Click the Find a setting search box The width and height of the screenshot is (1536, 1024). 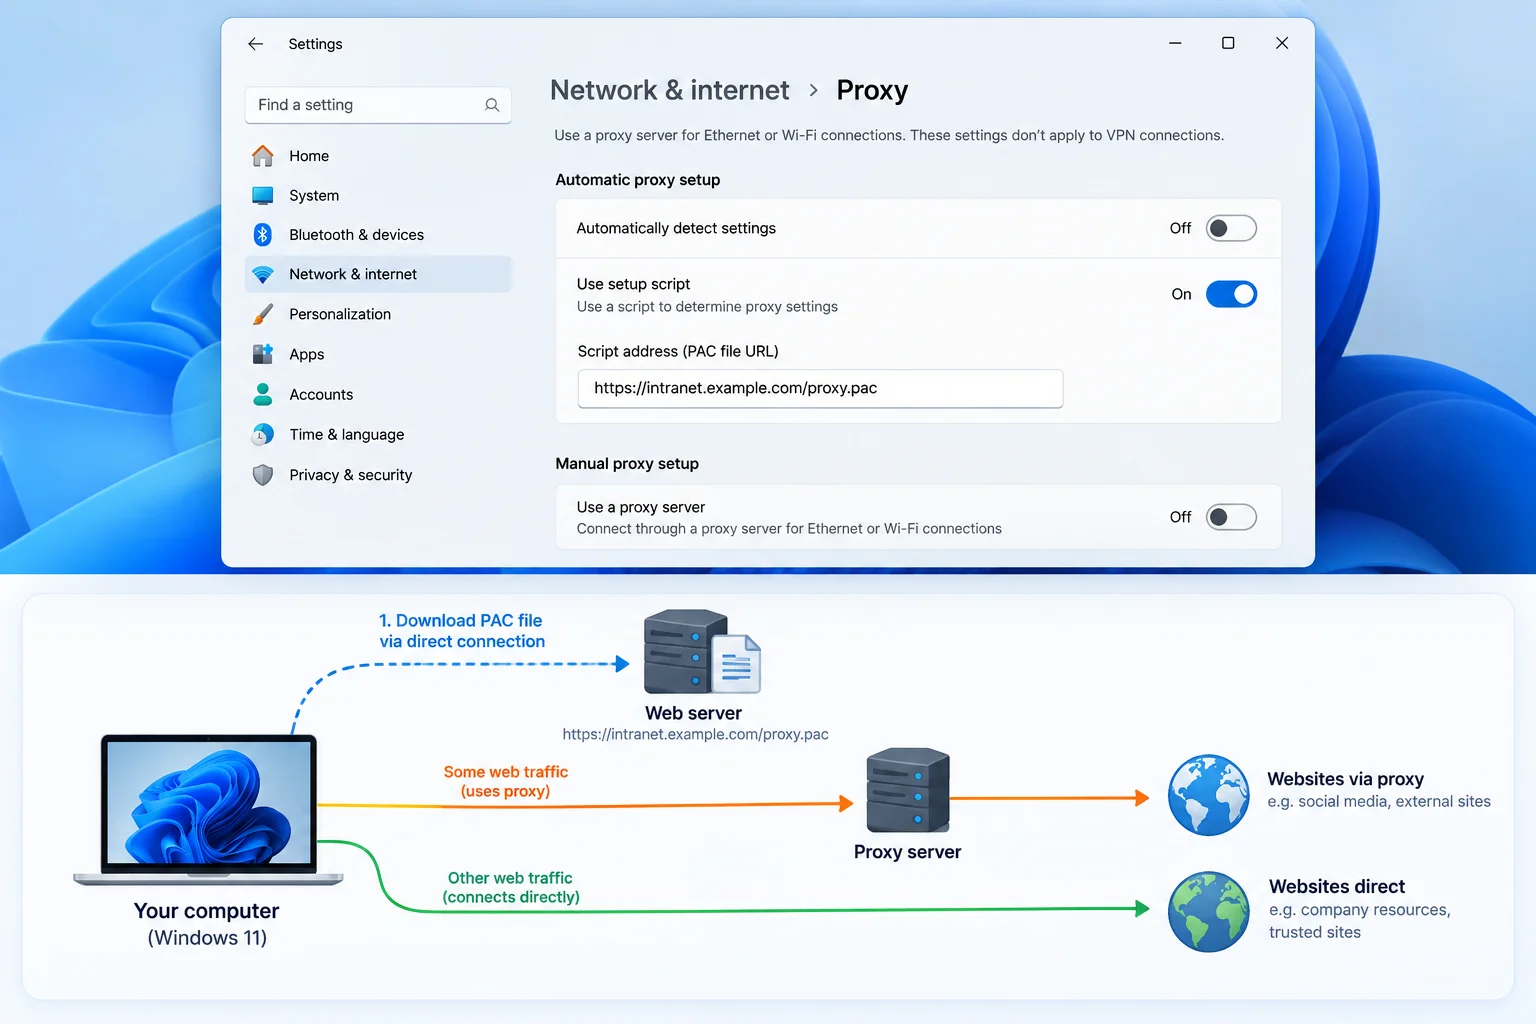(378, 105)
